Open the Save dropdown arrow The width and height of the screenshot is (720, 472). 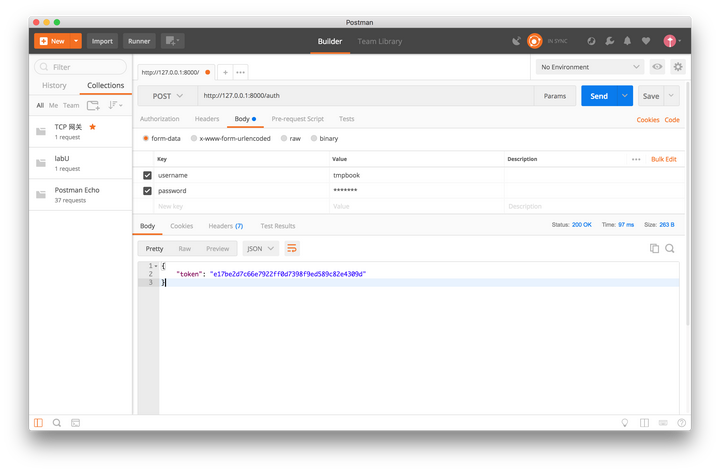click(671, 96)
